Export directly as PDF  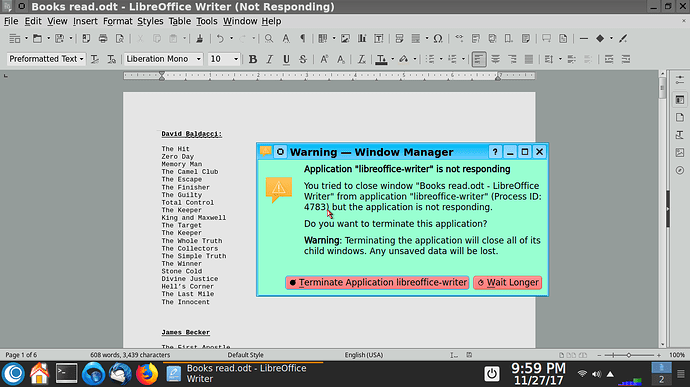(x=86, y=39)
